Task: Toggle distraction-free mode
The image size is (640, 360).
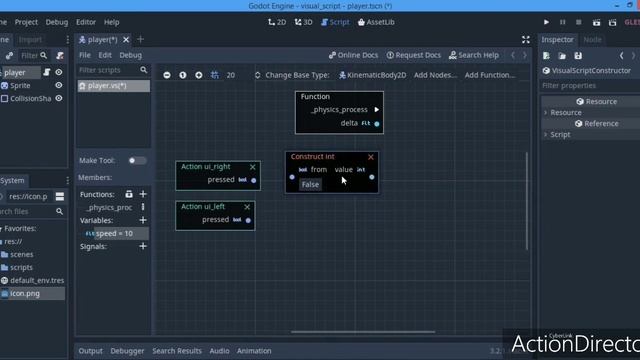Action: click(526, 40)
